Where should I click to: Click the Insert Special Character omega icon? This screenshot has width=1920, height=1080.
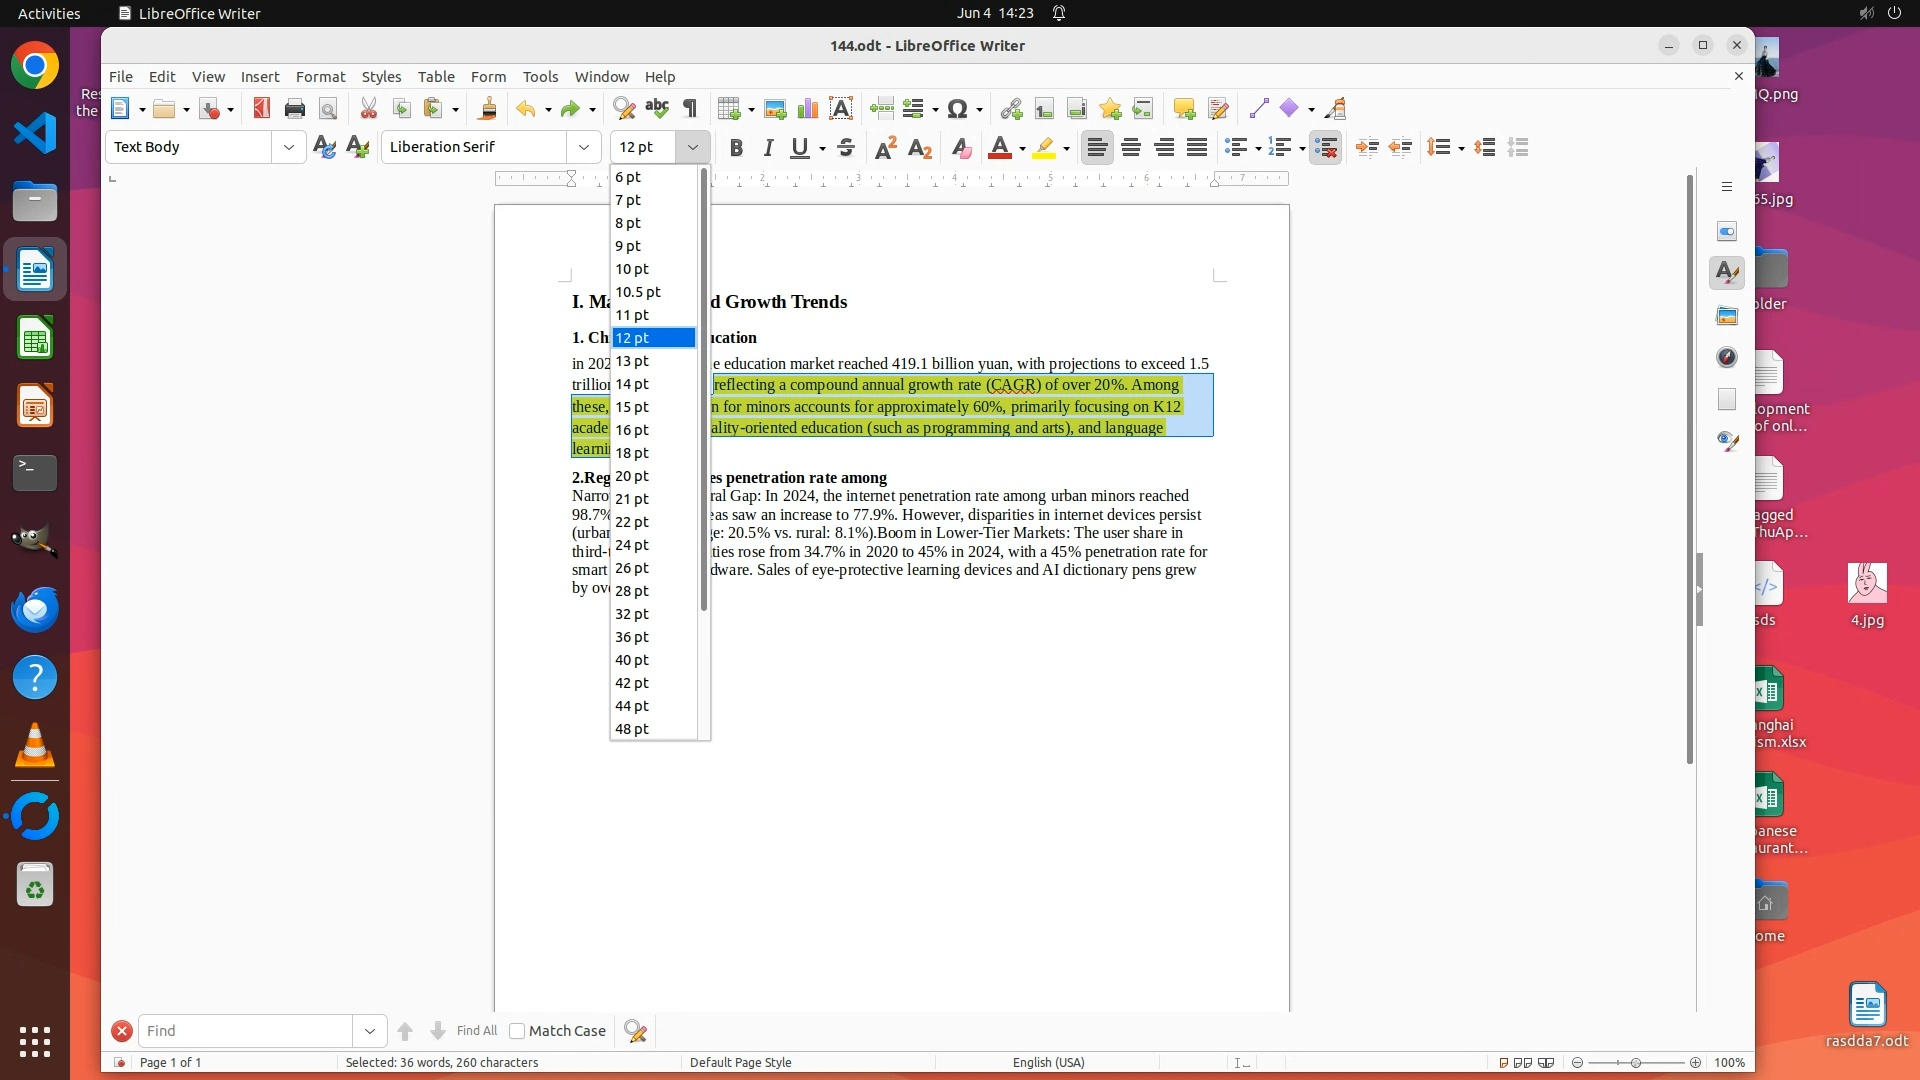[x=957, y=109]
